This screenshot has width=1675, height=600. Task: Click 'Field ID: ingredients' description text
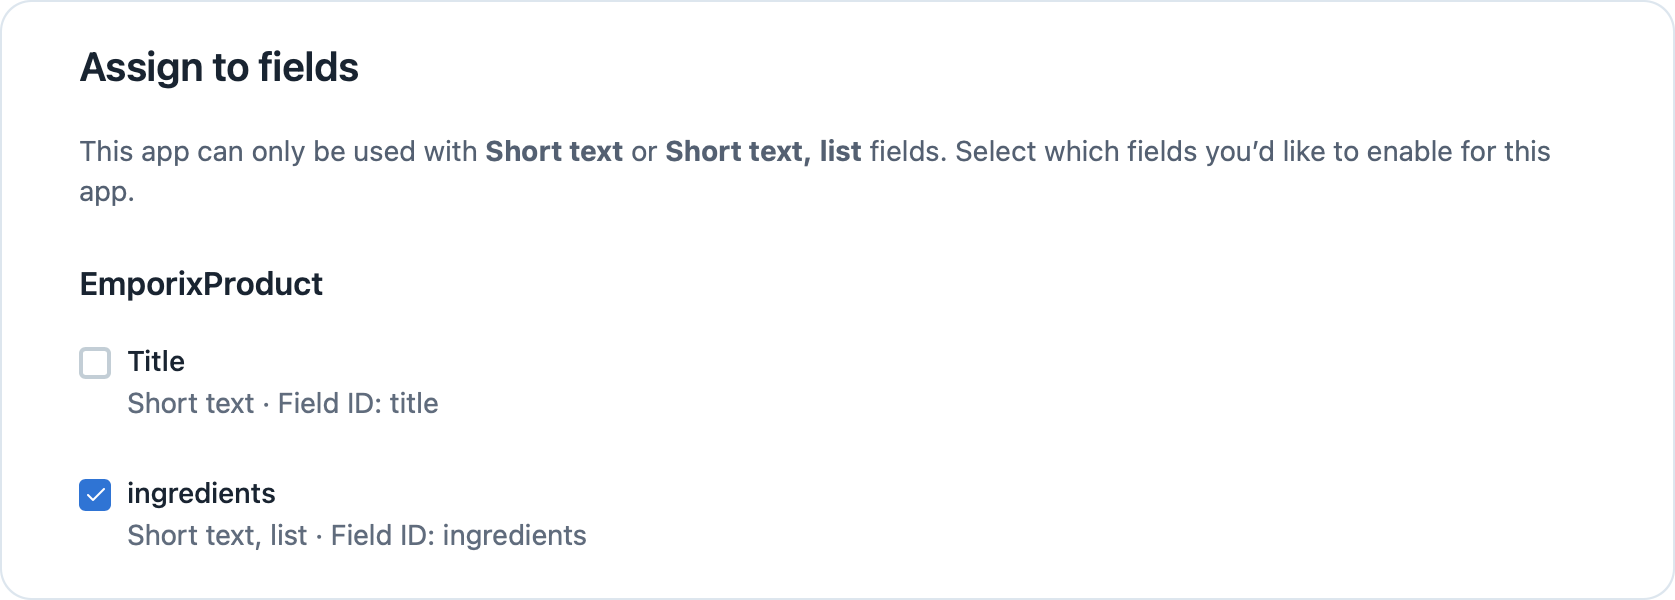point(458,535)
